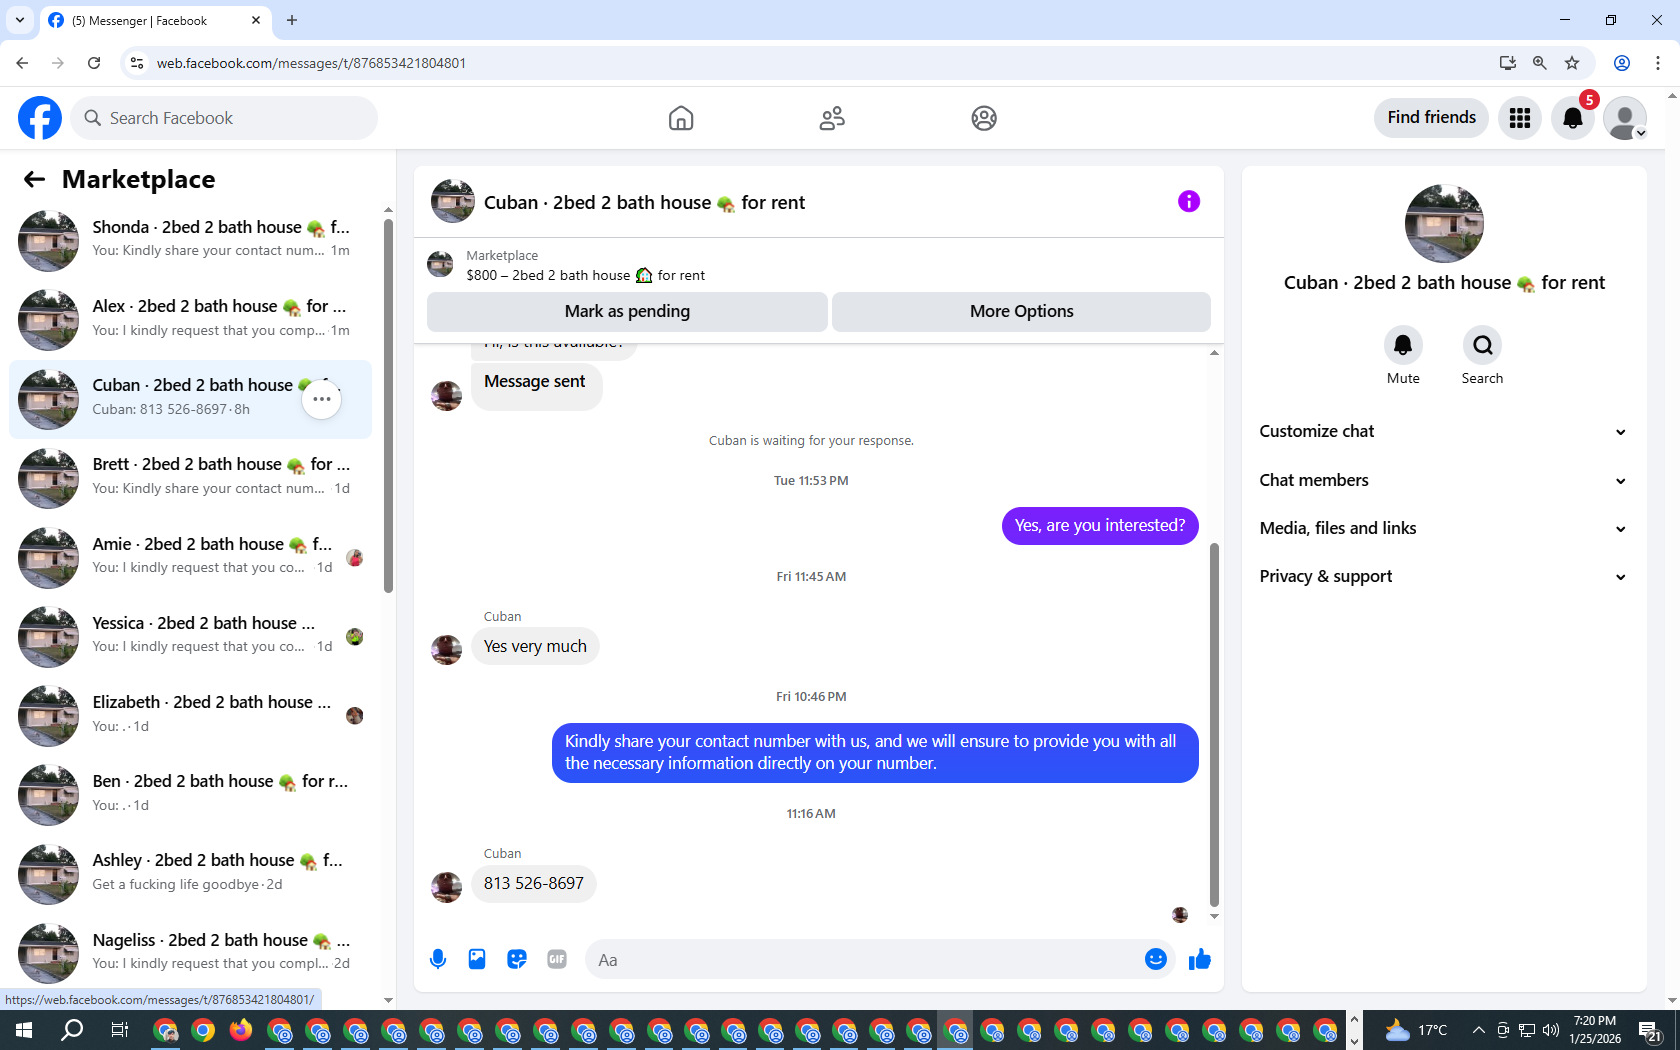This screenshot has height=1050, width=1680.
Task: Expand the Customize chat section
Action: pos(1443,431)
